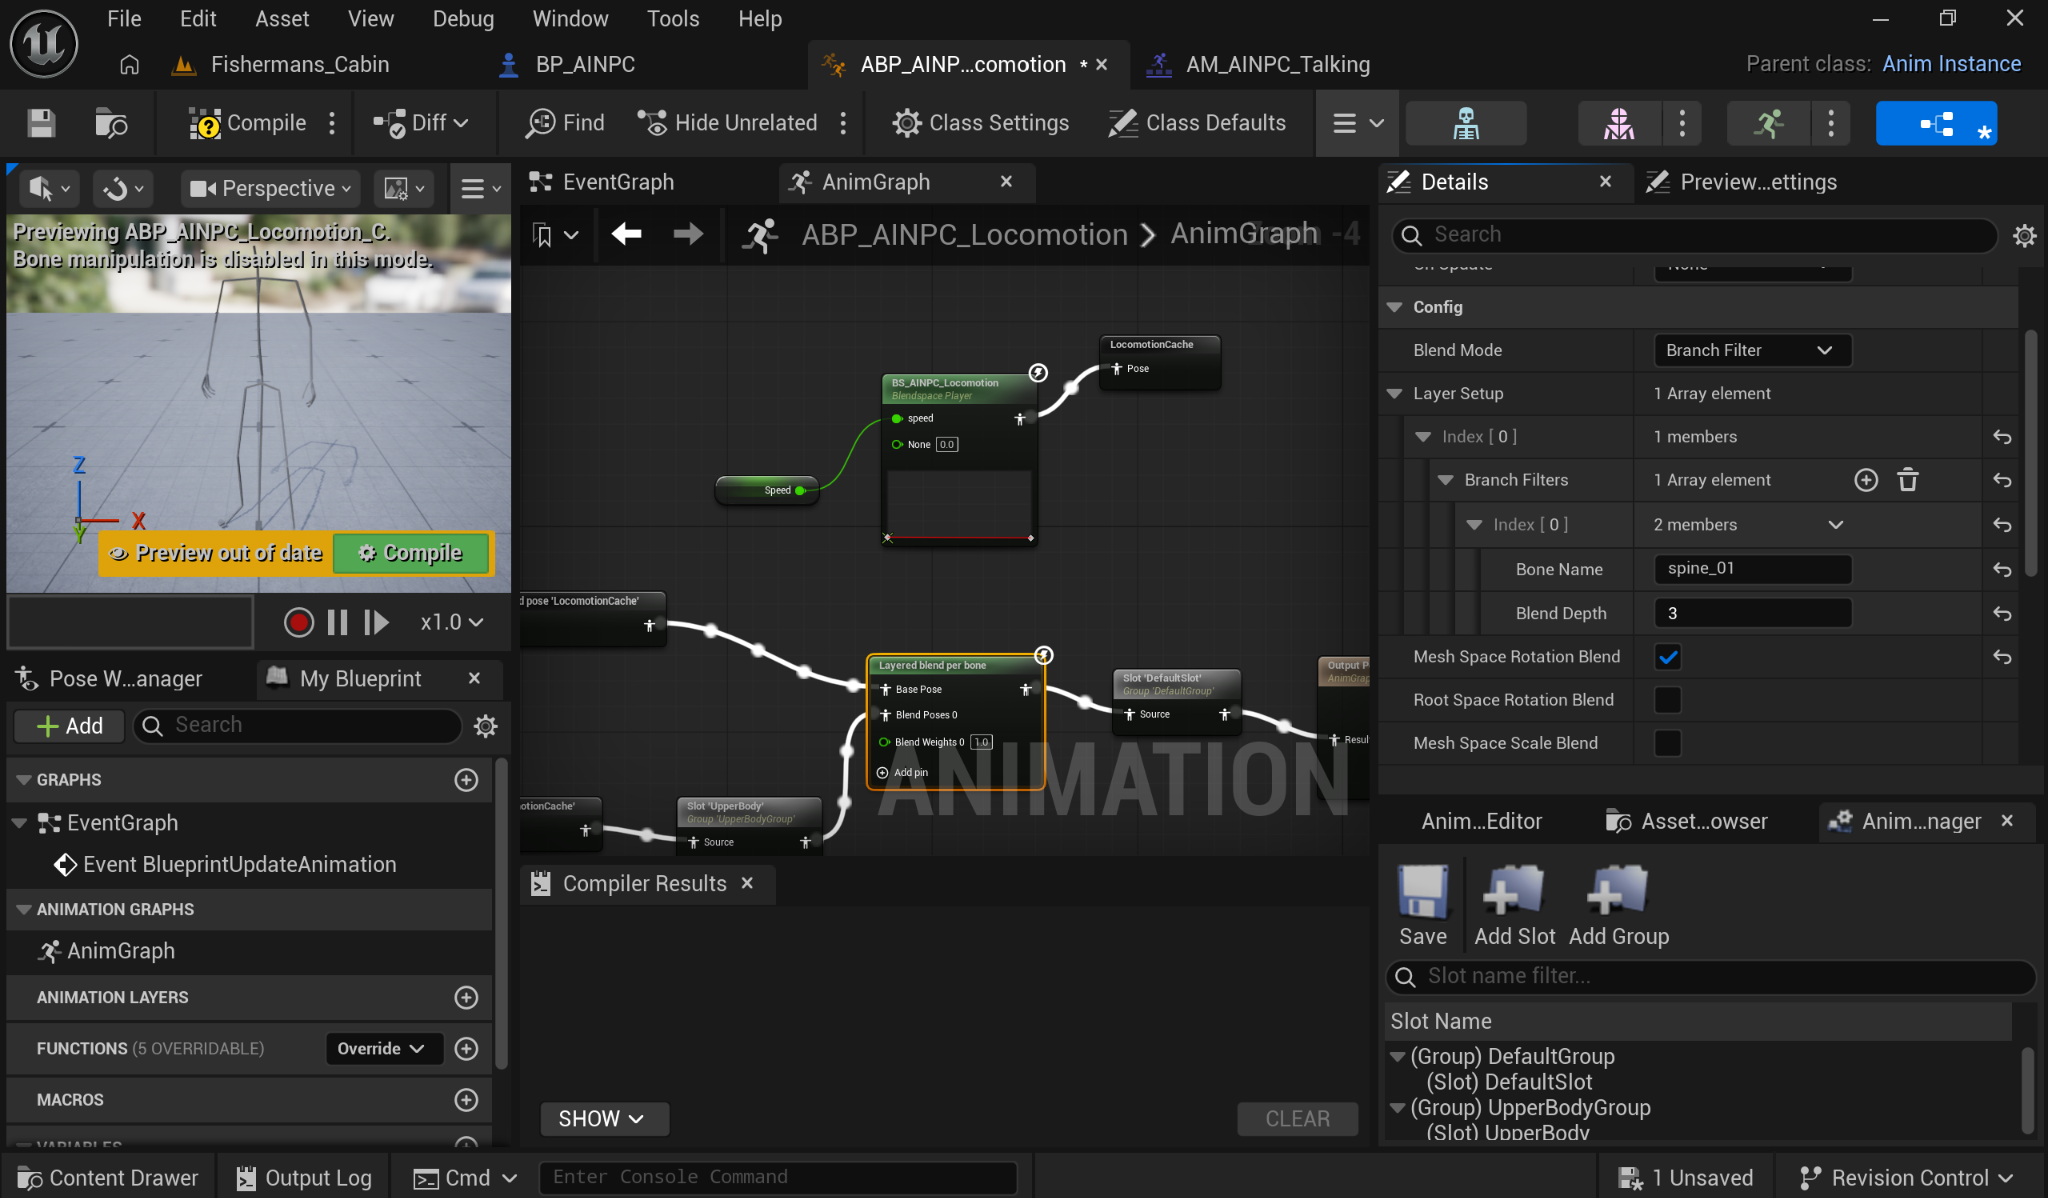This screenshot has width=2048, height=1198.
Task: Open Class Defaults
Action: pos(1197,123)
